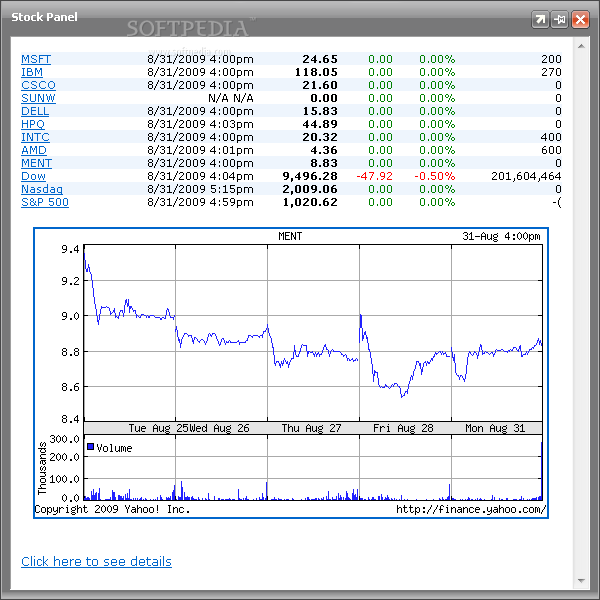
Task: Open the MENT ticker link
Action: click(x=36, y=163)
